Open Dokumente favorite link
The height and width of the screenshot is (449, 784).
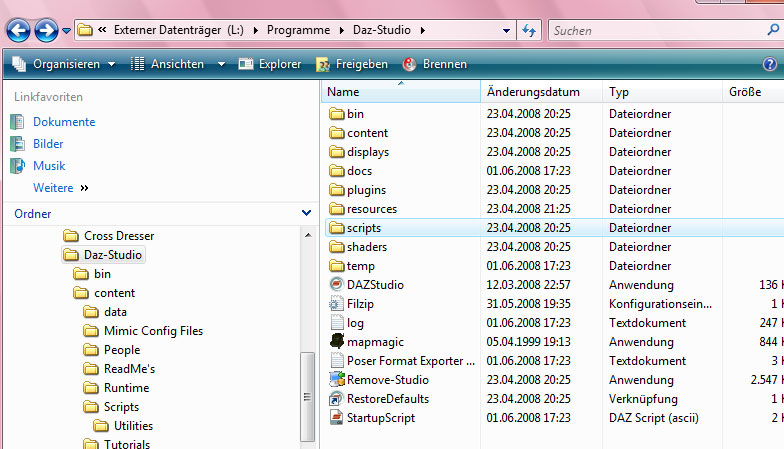[64, 122]
